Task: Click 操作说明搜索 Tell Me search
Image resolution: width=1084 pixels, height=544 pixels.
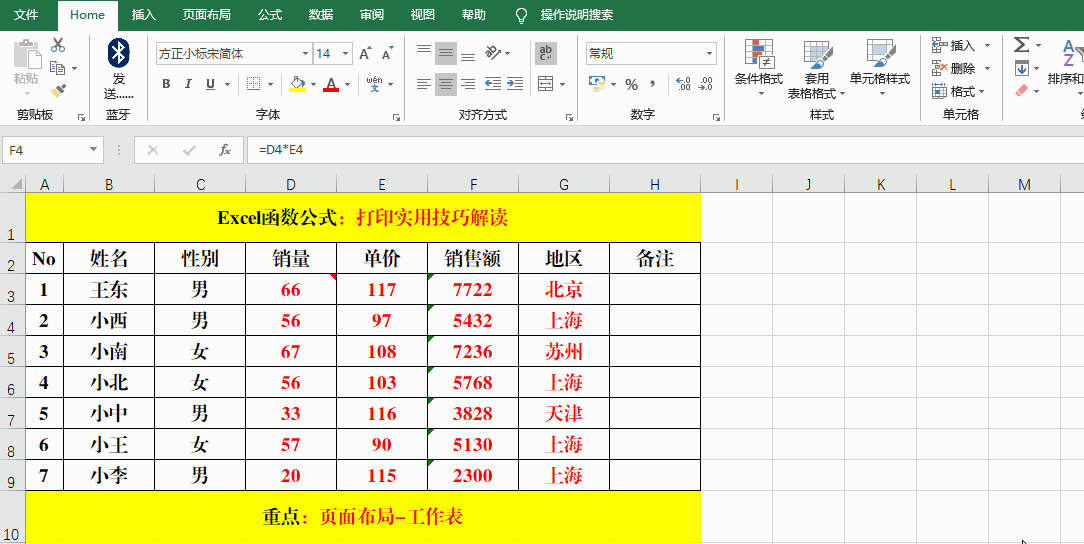Action: pyautogui.click(x=577, y=15)
